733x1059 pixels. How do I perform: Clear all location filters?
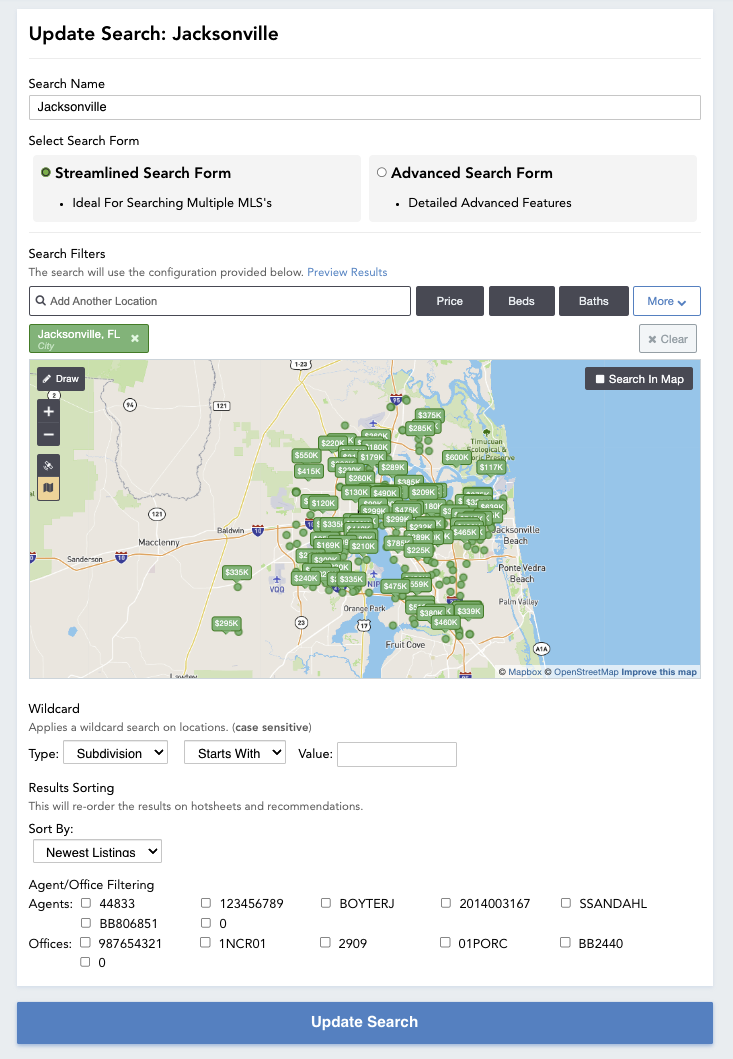668,339
